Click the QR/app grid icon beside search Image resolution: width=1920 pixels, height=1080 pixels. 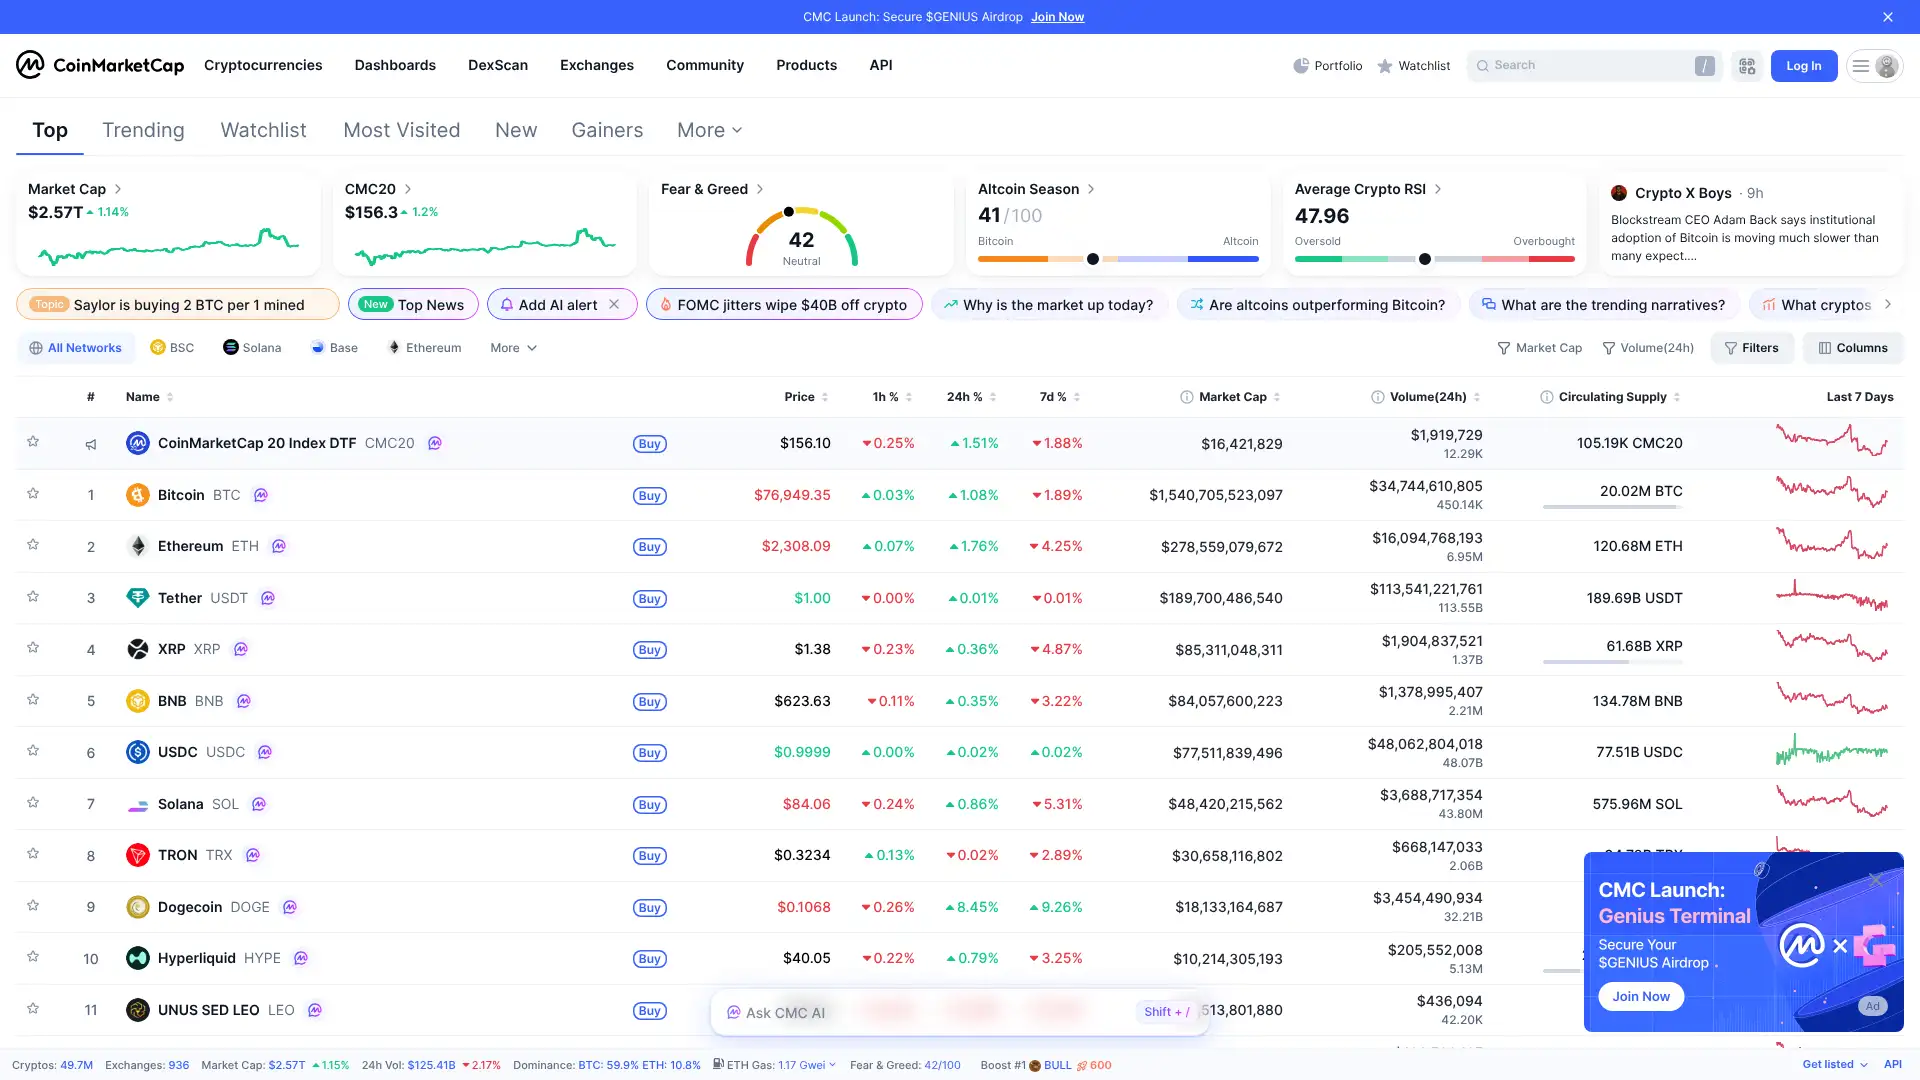(x=1747, y=66)
